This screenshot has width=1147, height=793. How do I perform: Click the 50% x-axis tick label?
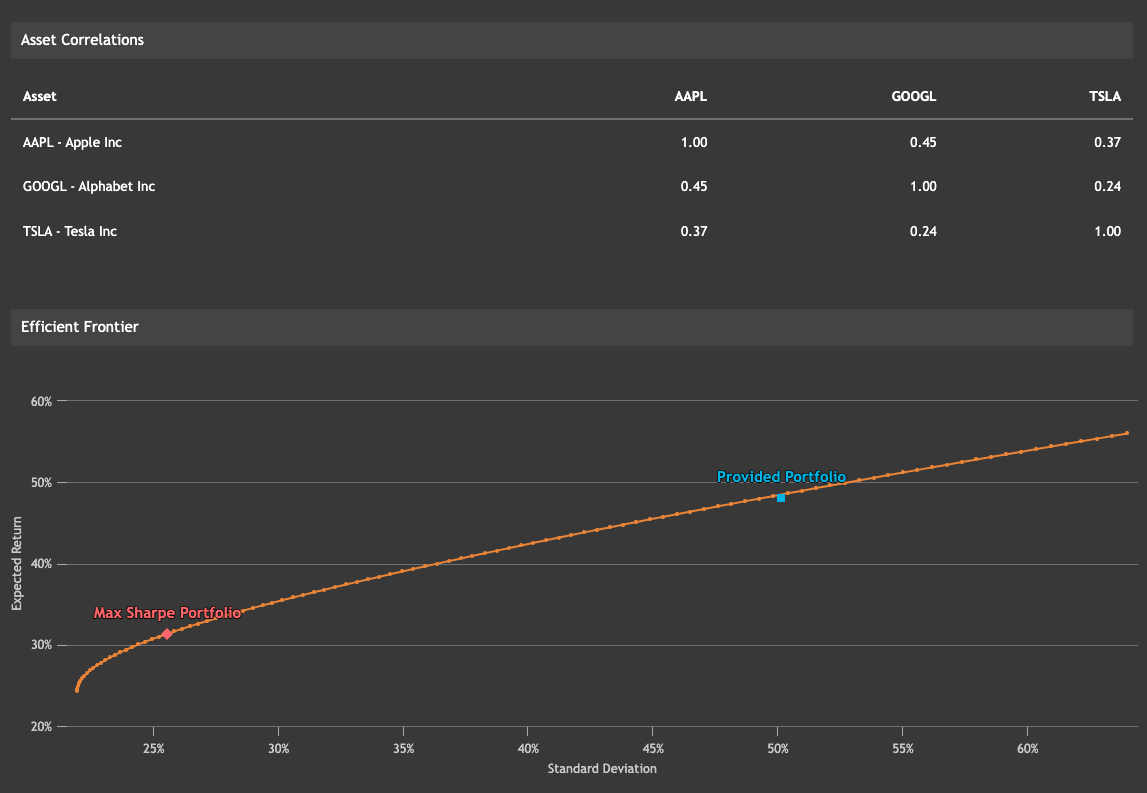tap(777, 747)
